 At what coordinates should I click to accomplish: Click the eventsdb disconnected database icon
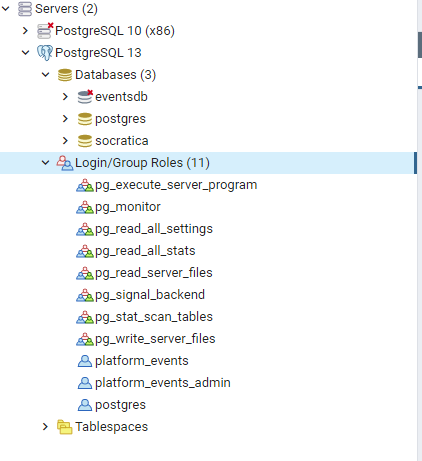click(85, 97)
